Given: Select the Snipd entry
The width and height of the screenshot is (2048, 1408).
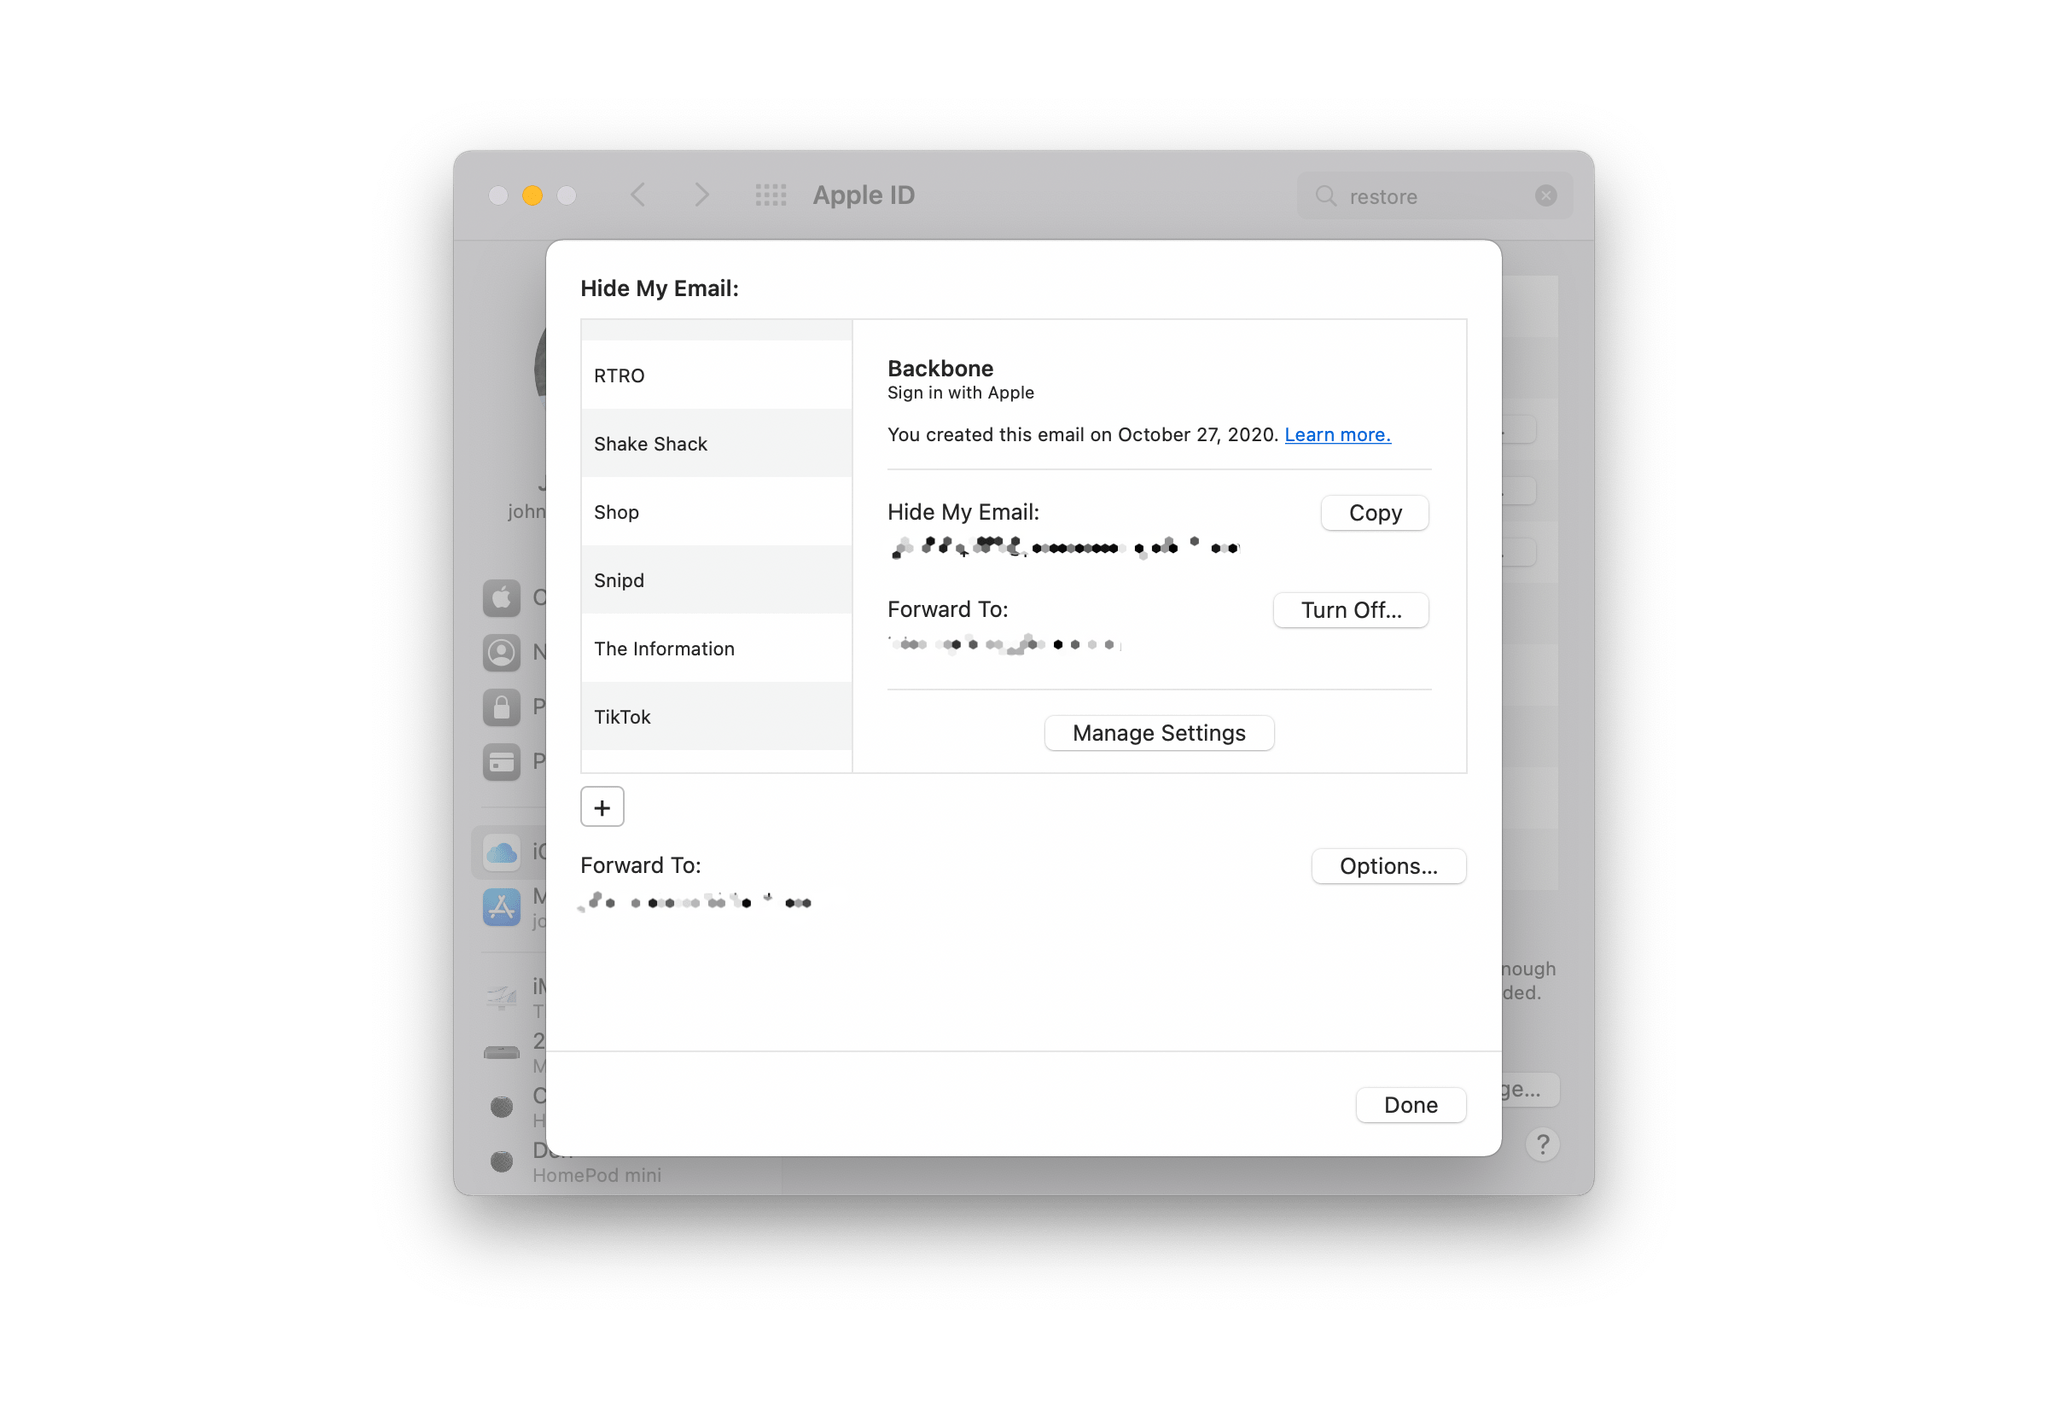Looking at the screenshot, I should (x=716, y=580).
